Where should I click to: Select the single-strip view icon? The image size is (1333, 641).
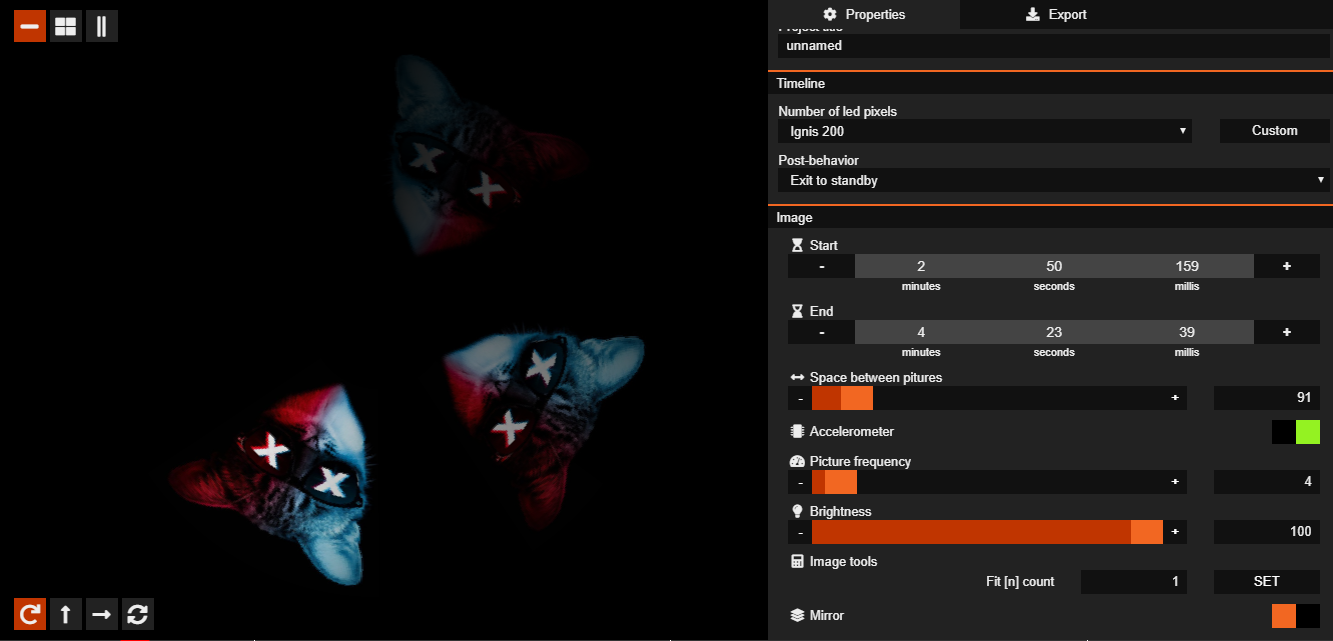30,26
